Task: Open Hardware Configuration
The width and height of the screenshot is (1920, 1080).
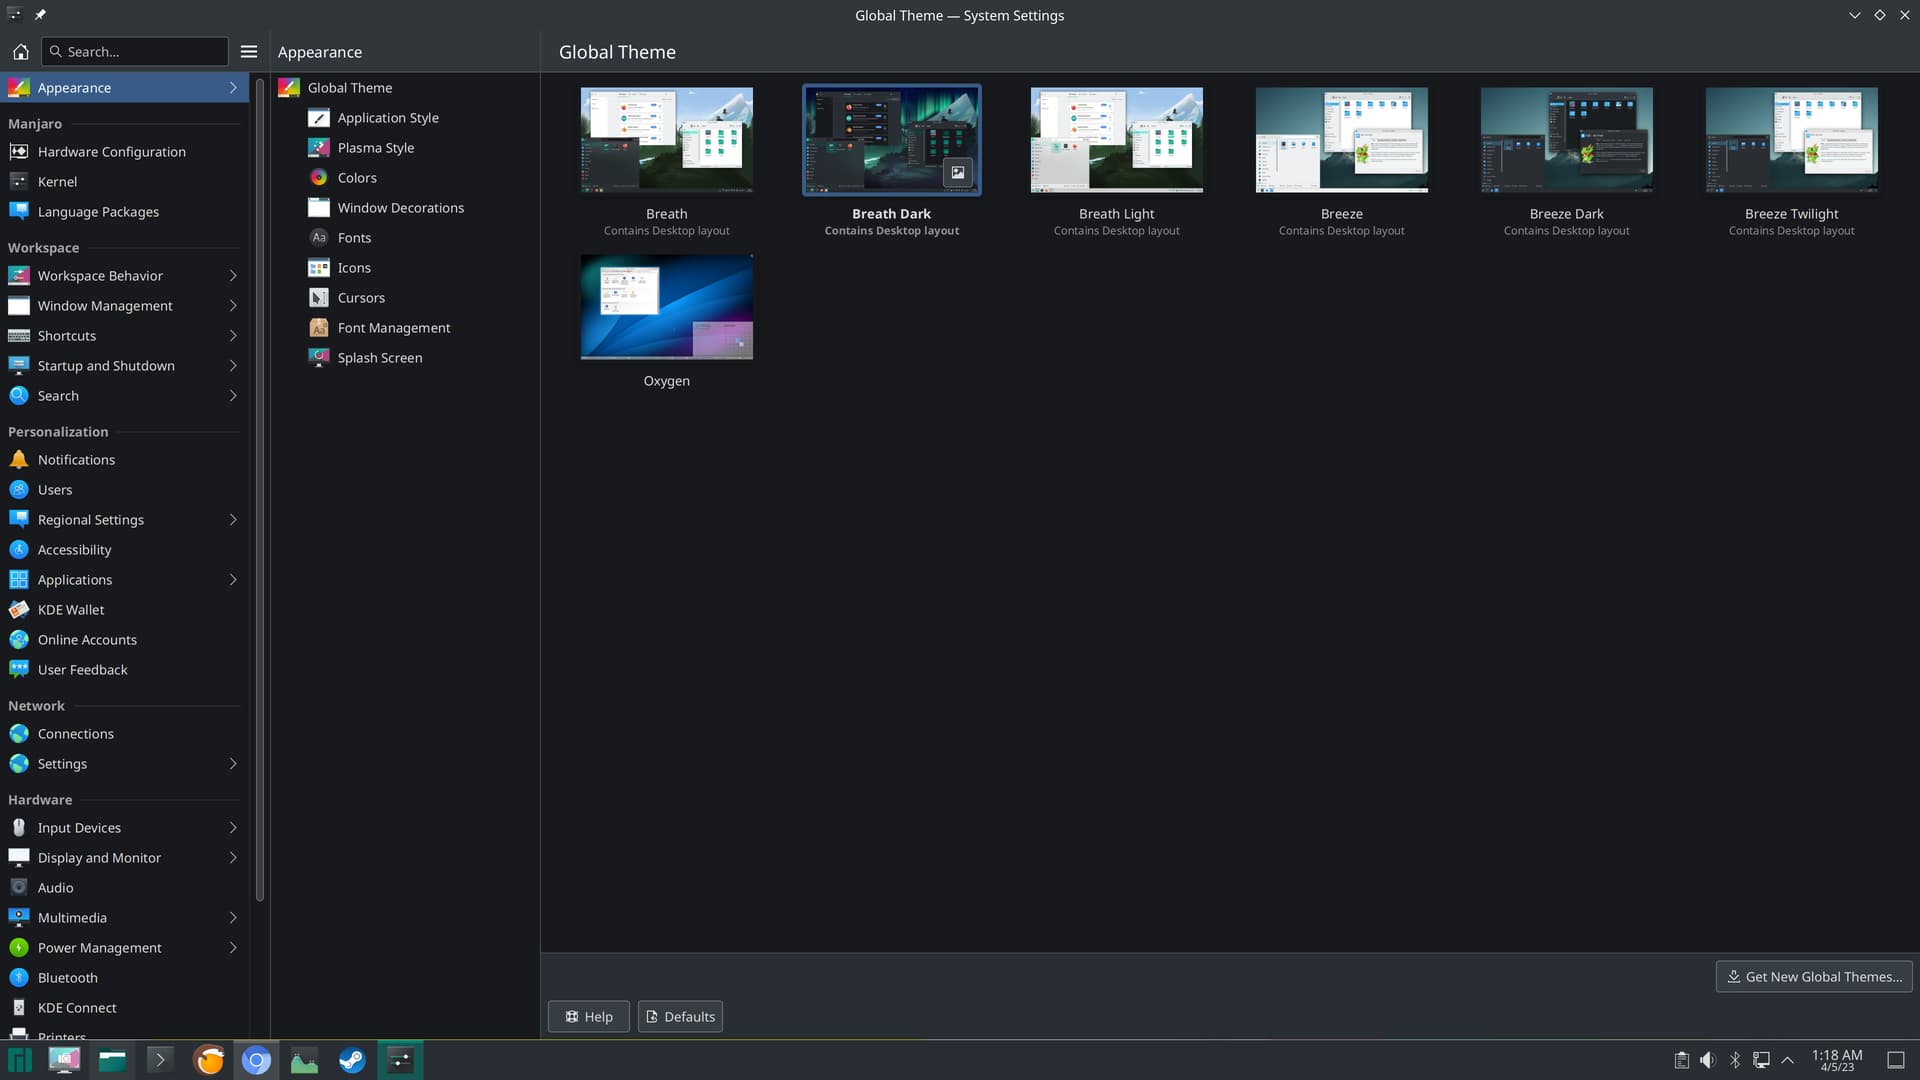Action: click(x=124, y=152)
